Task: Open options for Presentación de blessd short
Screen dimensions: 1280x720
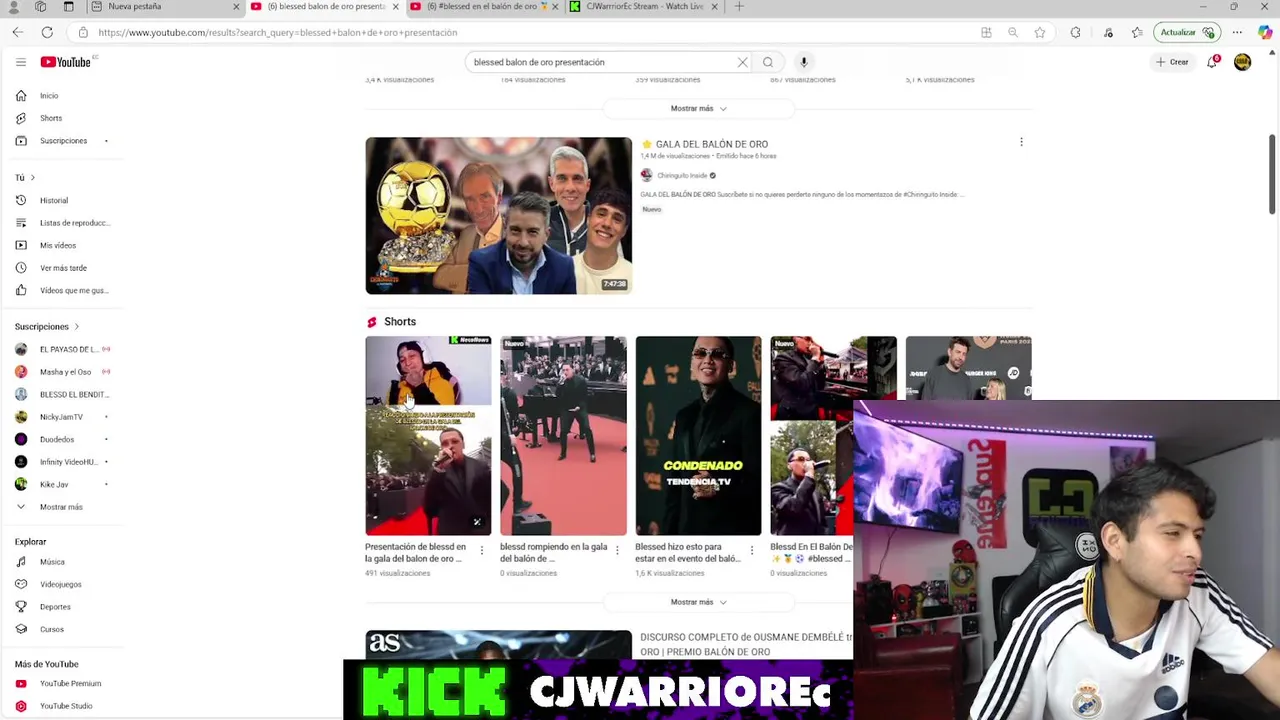Action: (481, 550)
